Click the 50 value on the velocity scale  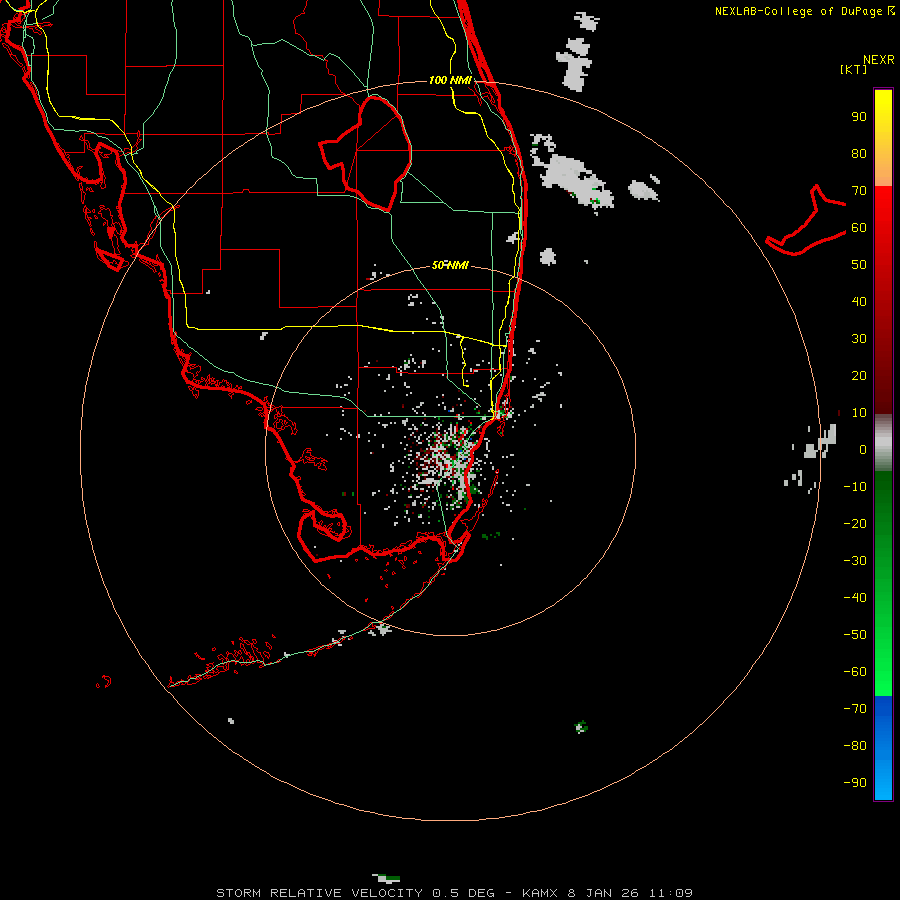859,265
